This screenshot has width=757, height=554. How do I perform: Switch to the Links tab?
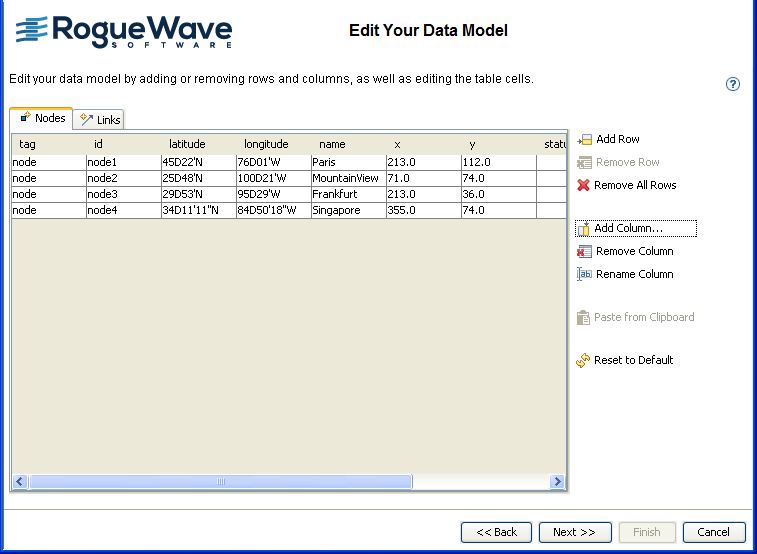tap(100, 120)
